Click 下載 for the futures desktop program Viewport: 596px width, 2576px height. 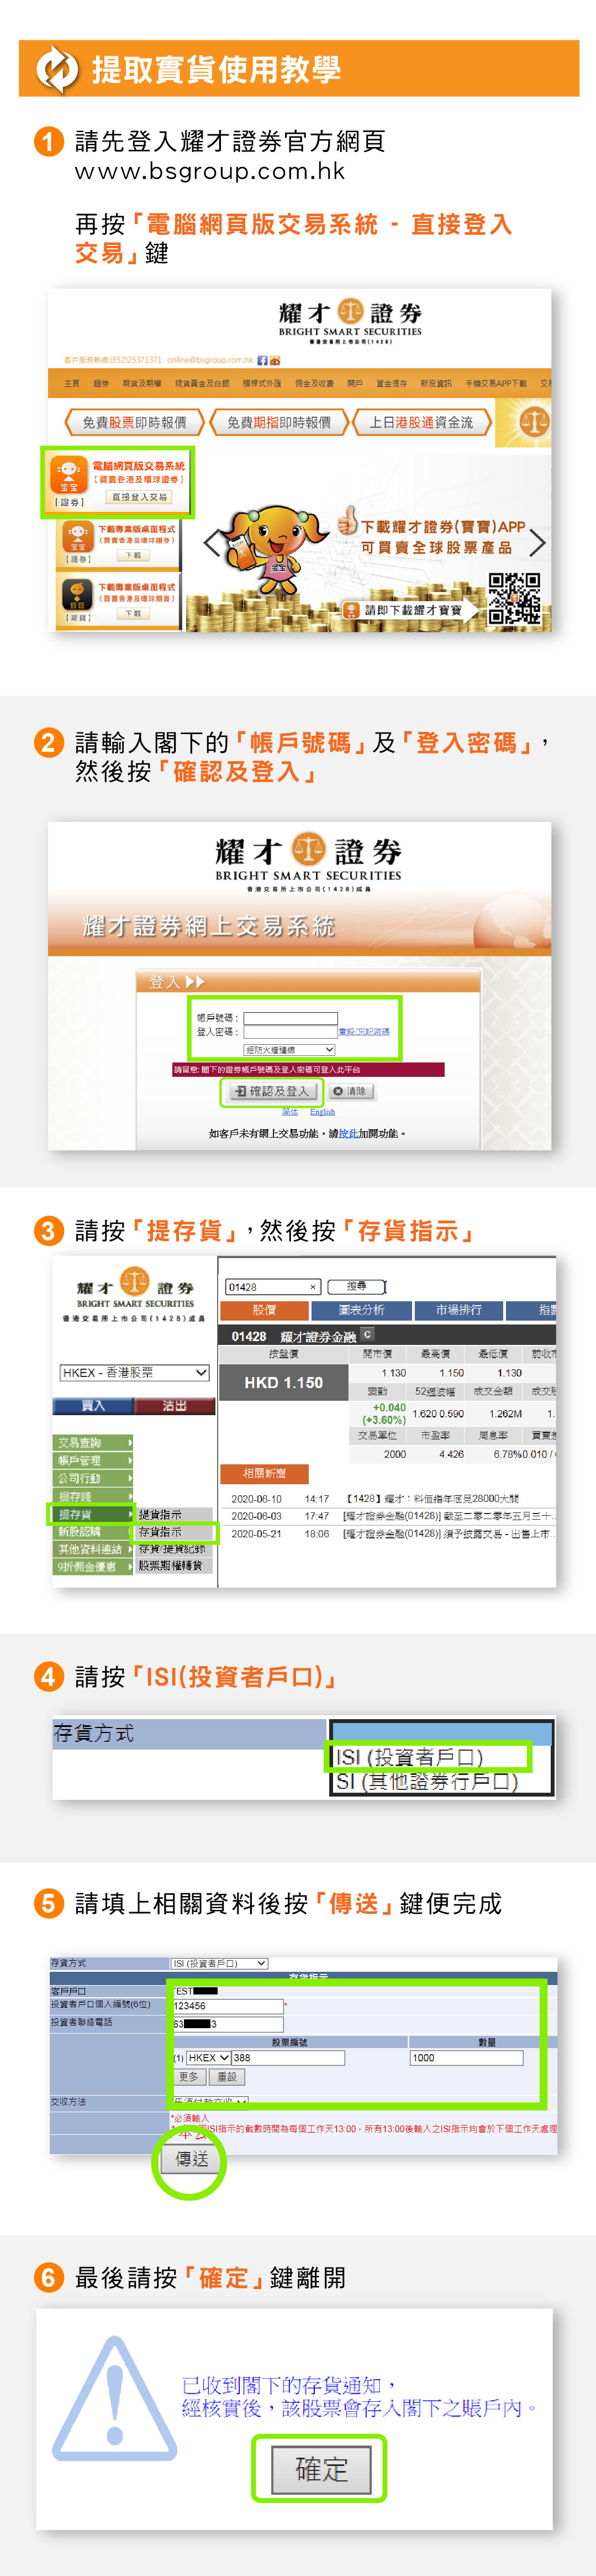pos(133,613)
